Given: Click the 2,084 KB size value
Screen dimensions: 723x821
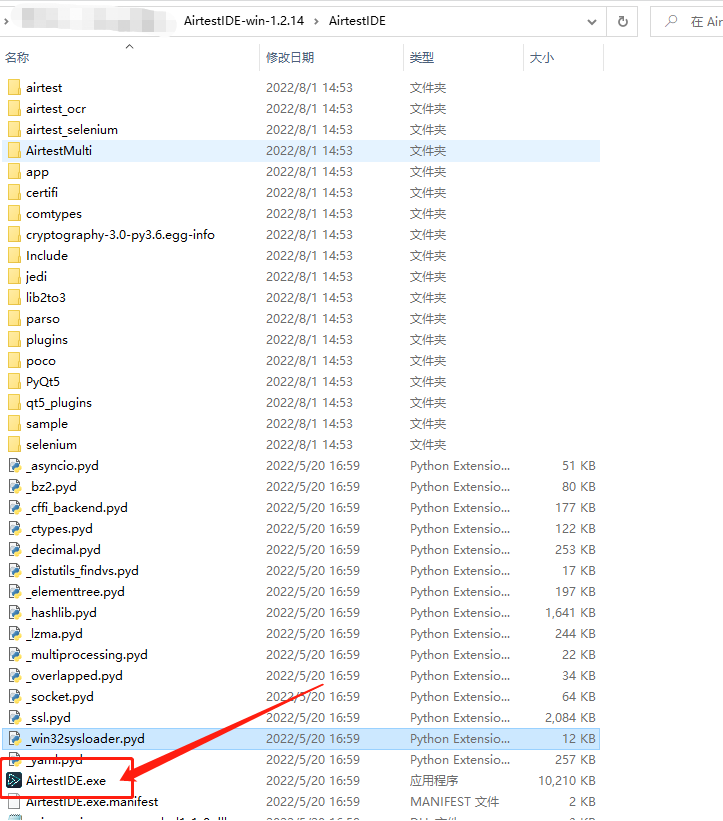Looking at the screenshot, I should tap(570, 717).
